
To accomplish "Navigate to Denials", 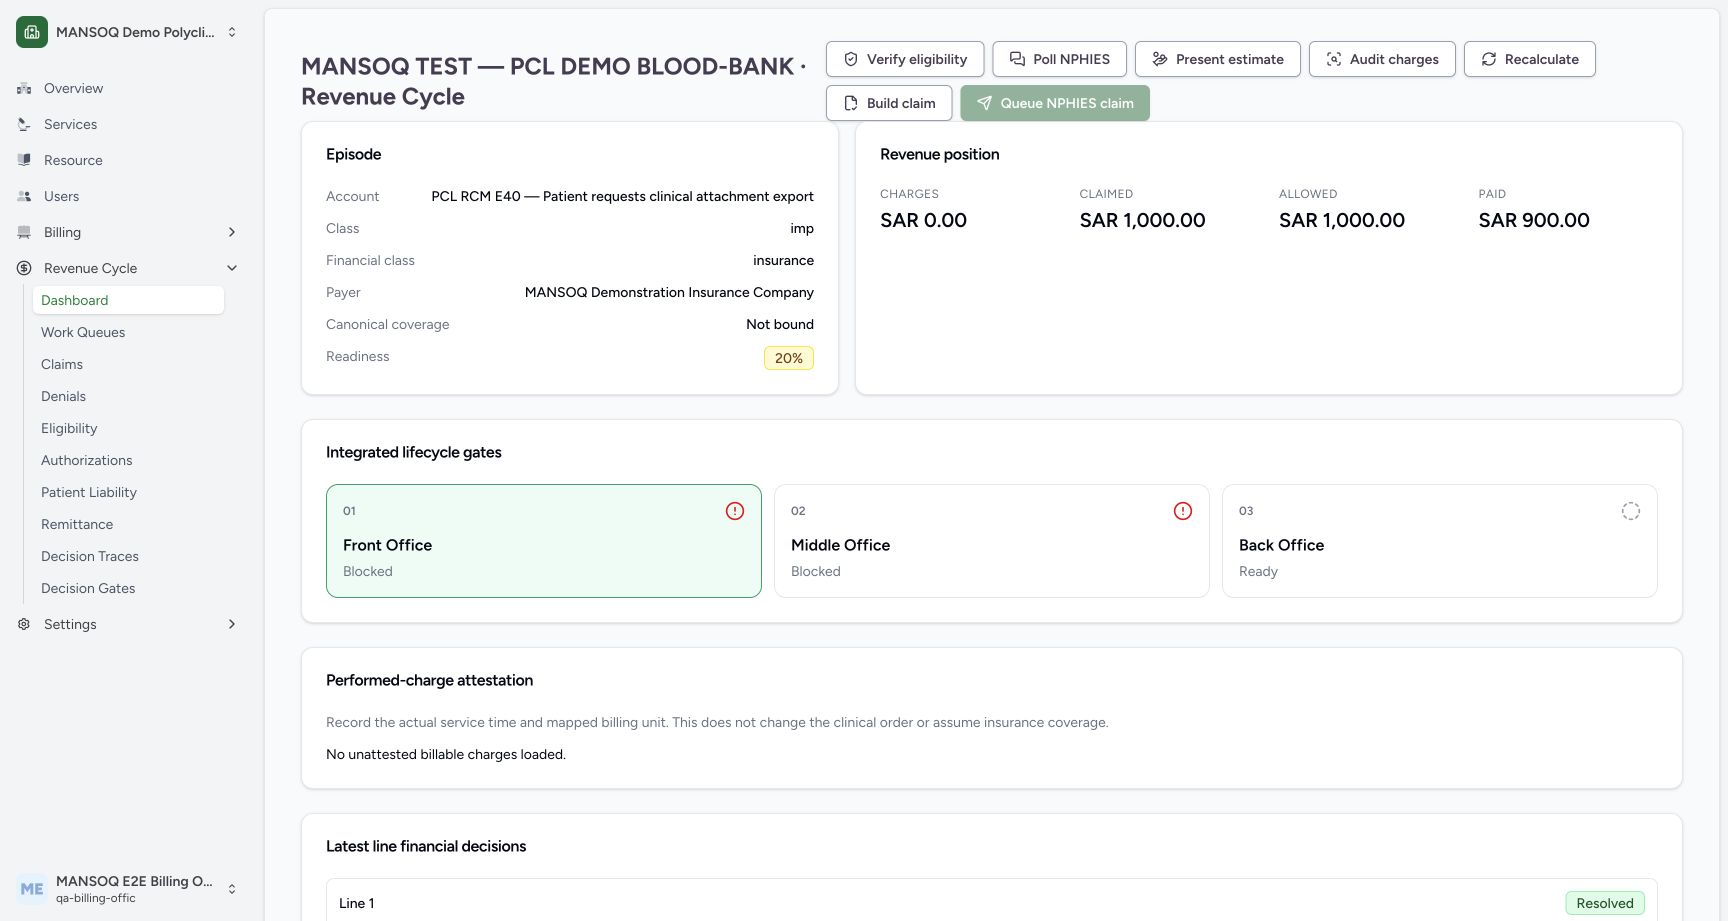I will (63, 396).
